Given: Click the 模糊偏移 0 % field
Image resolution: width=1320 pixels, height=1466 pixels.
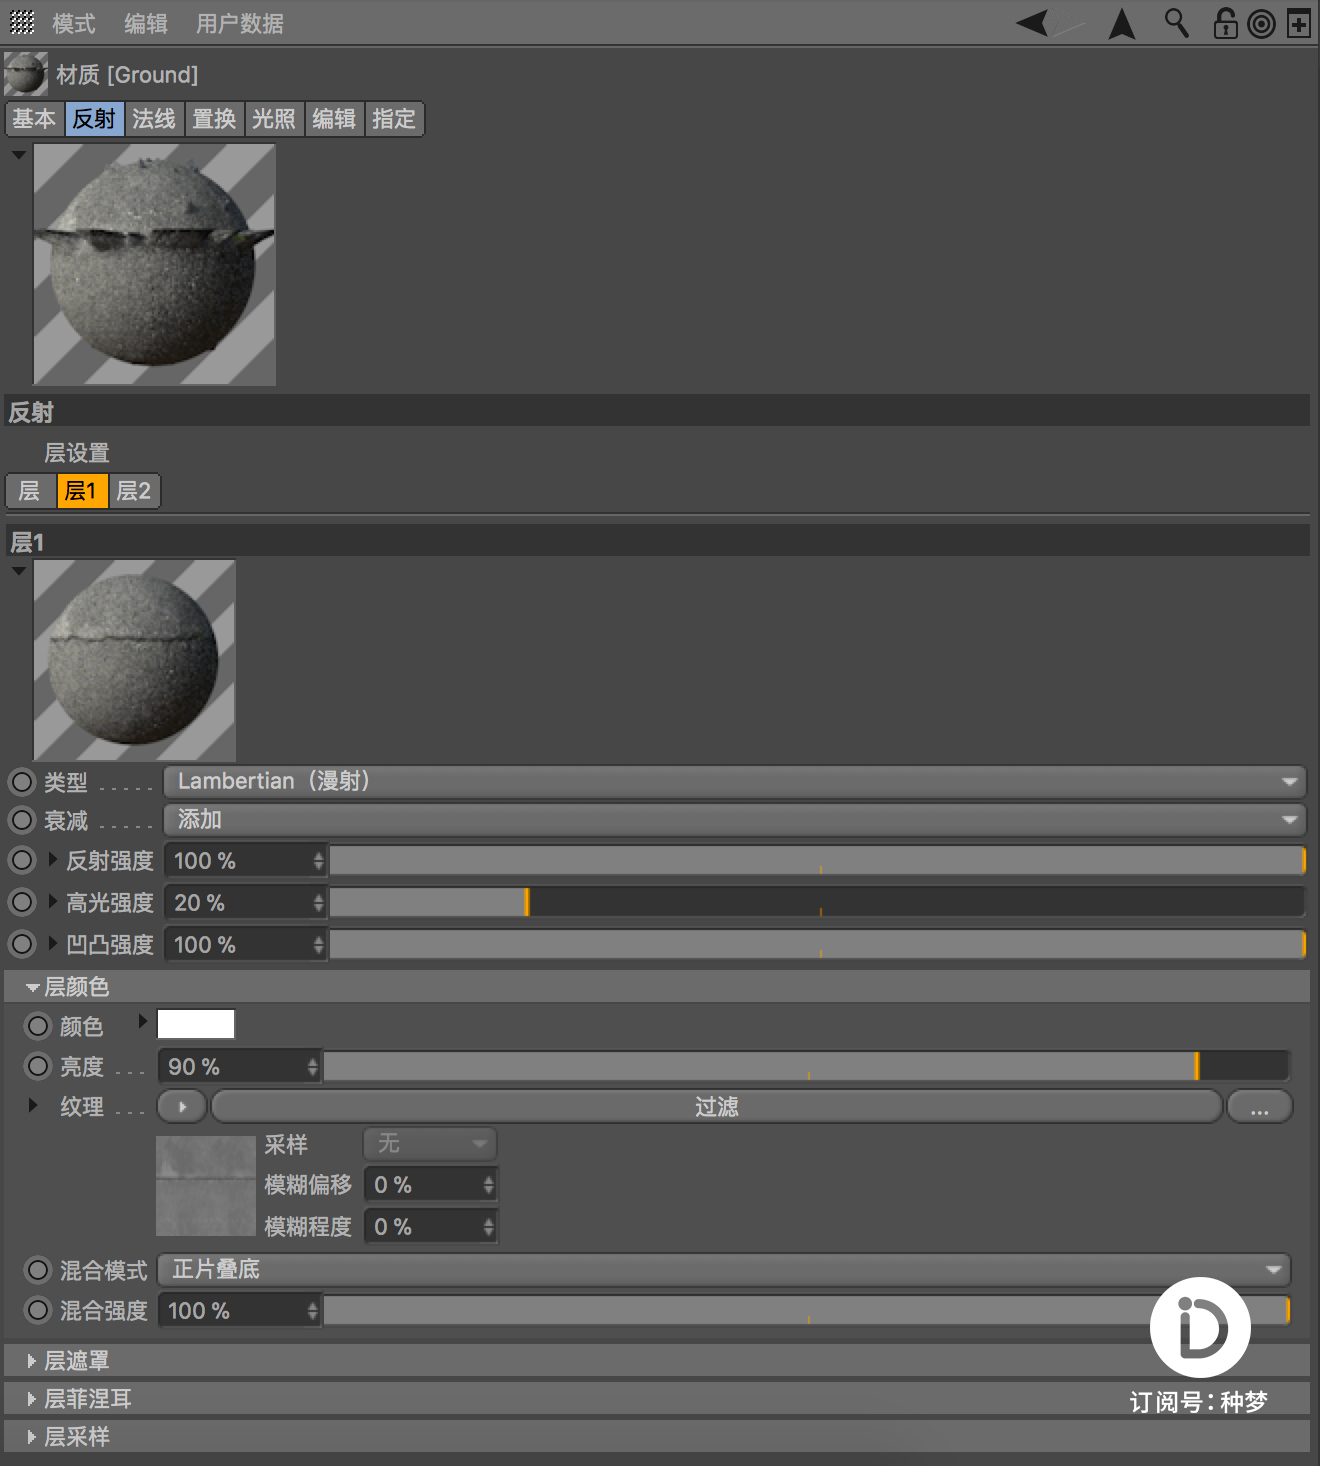Looking at the screenshot, I should tap(430, 1185).
